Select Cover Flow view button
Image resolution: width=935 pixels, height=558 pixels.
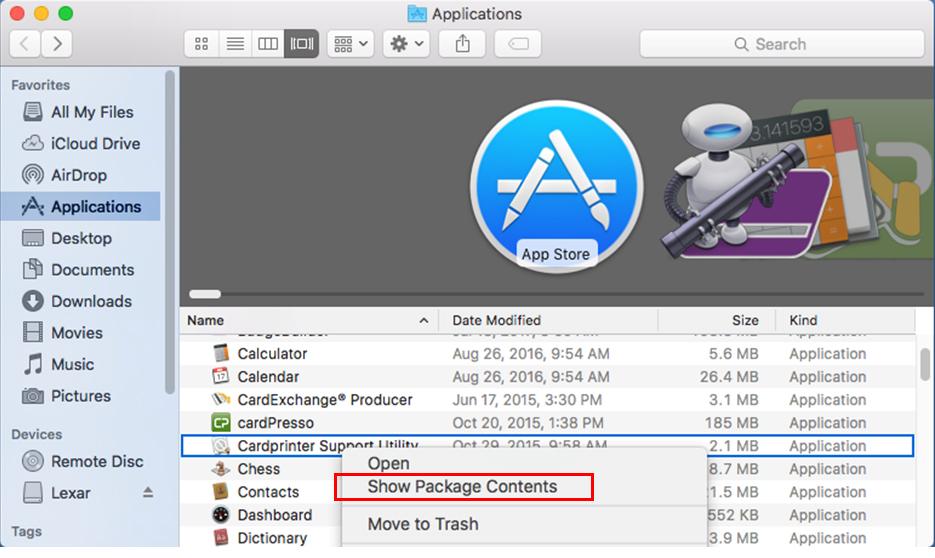tap(301, 44)
